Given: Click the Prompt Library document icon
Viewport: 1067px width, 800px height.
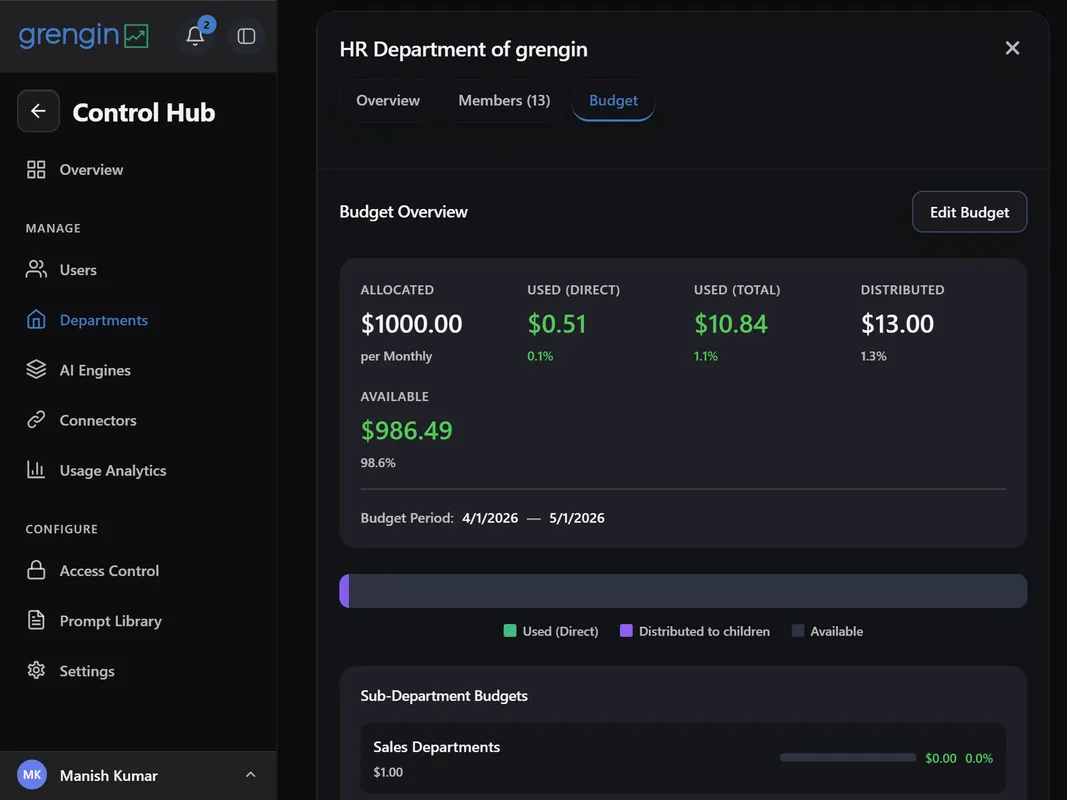Looking at the screenshot, I should [36, 620].
